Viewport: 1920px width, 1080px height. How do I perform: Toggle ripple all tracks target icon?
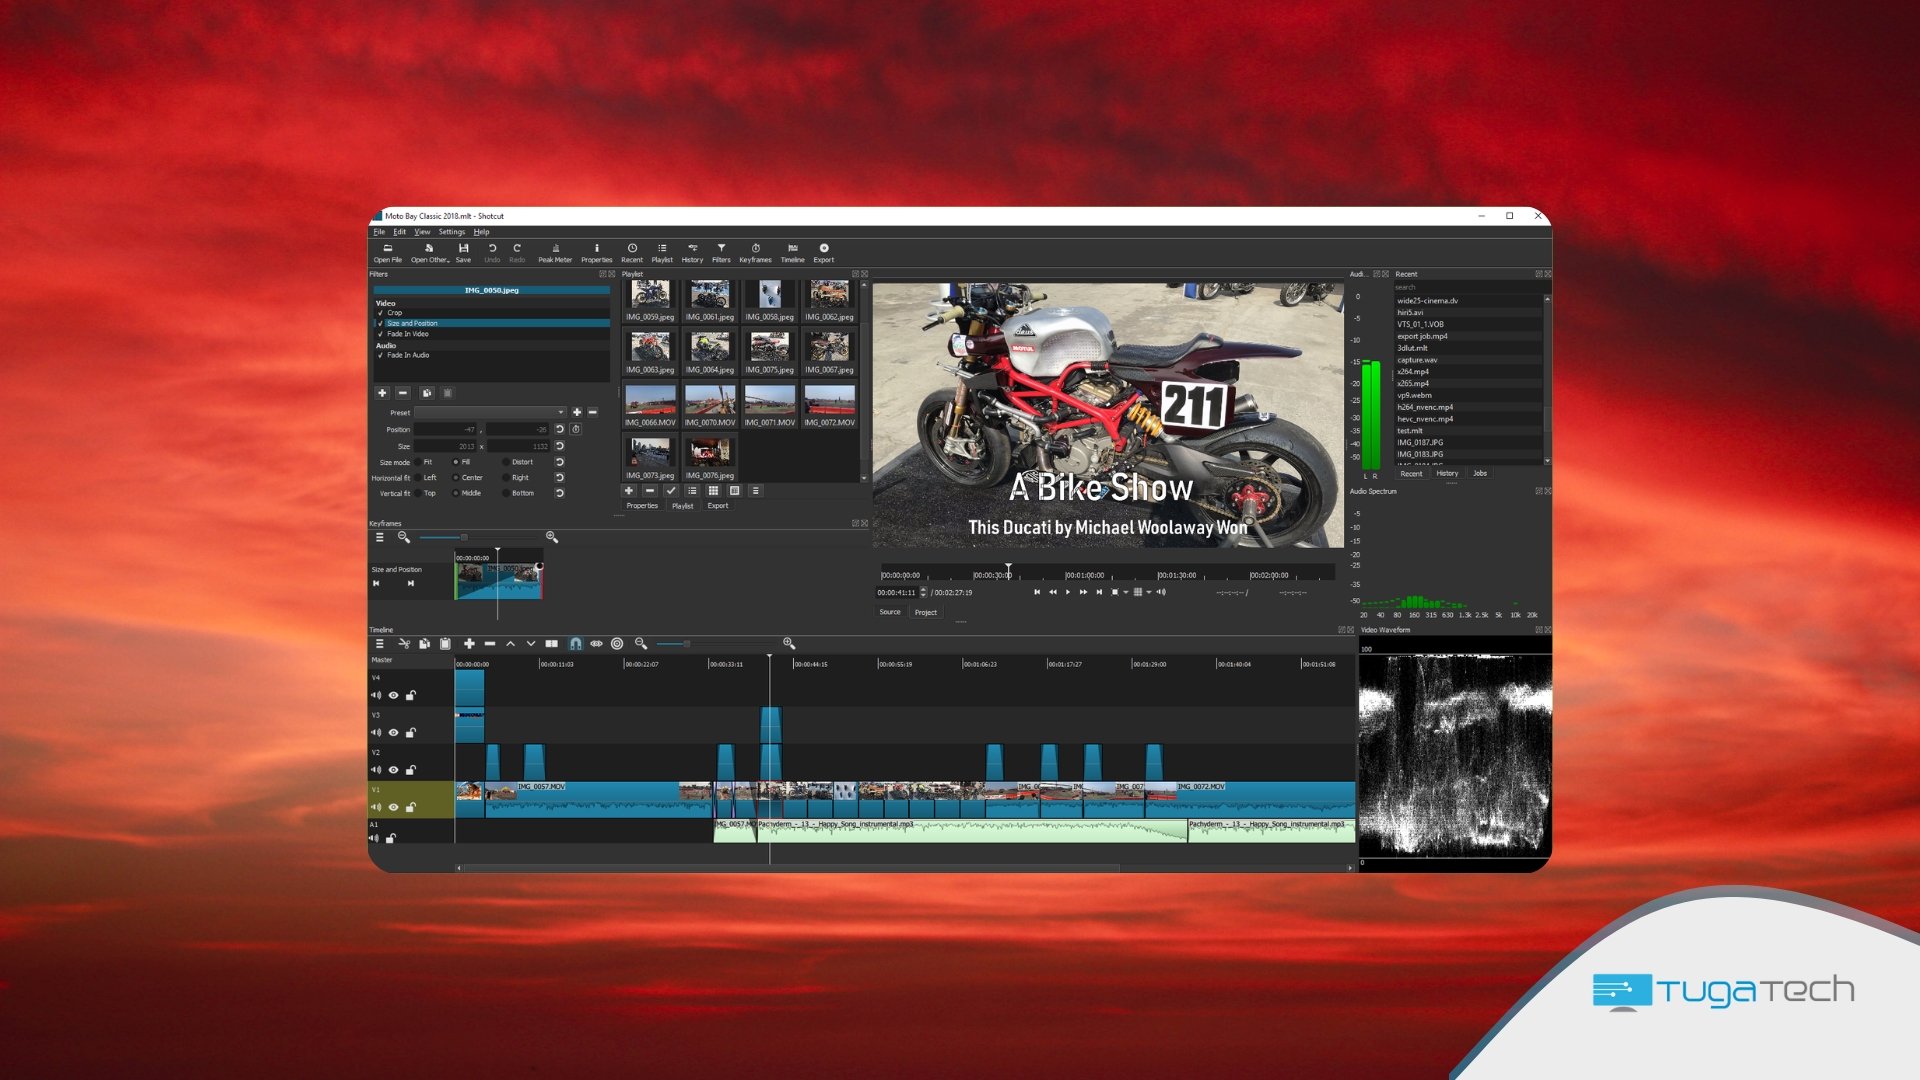617,644
